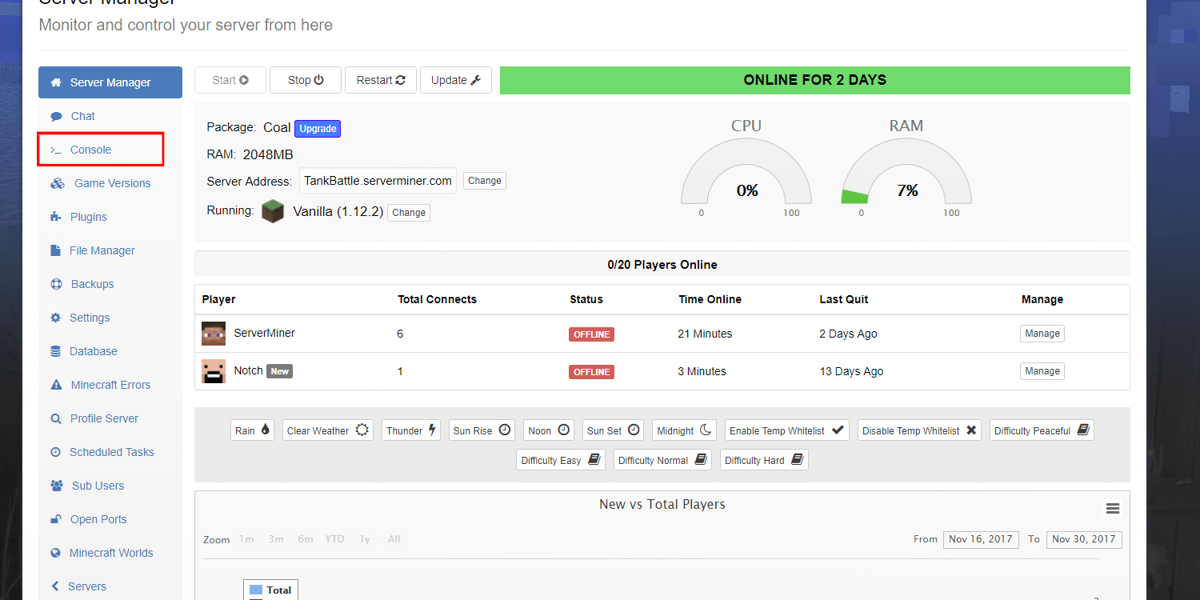This screenshot has width=1200, height=600.
Task: Enable Temp Whitelist
Action: pos(787,431)
